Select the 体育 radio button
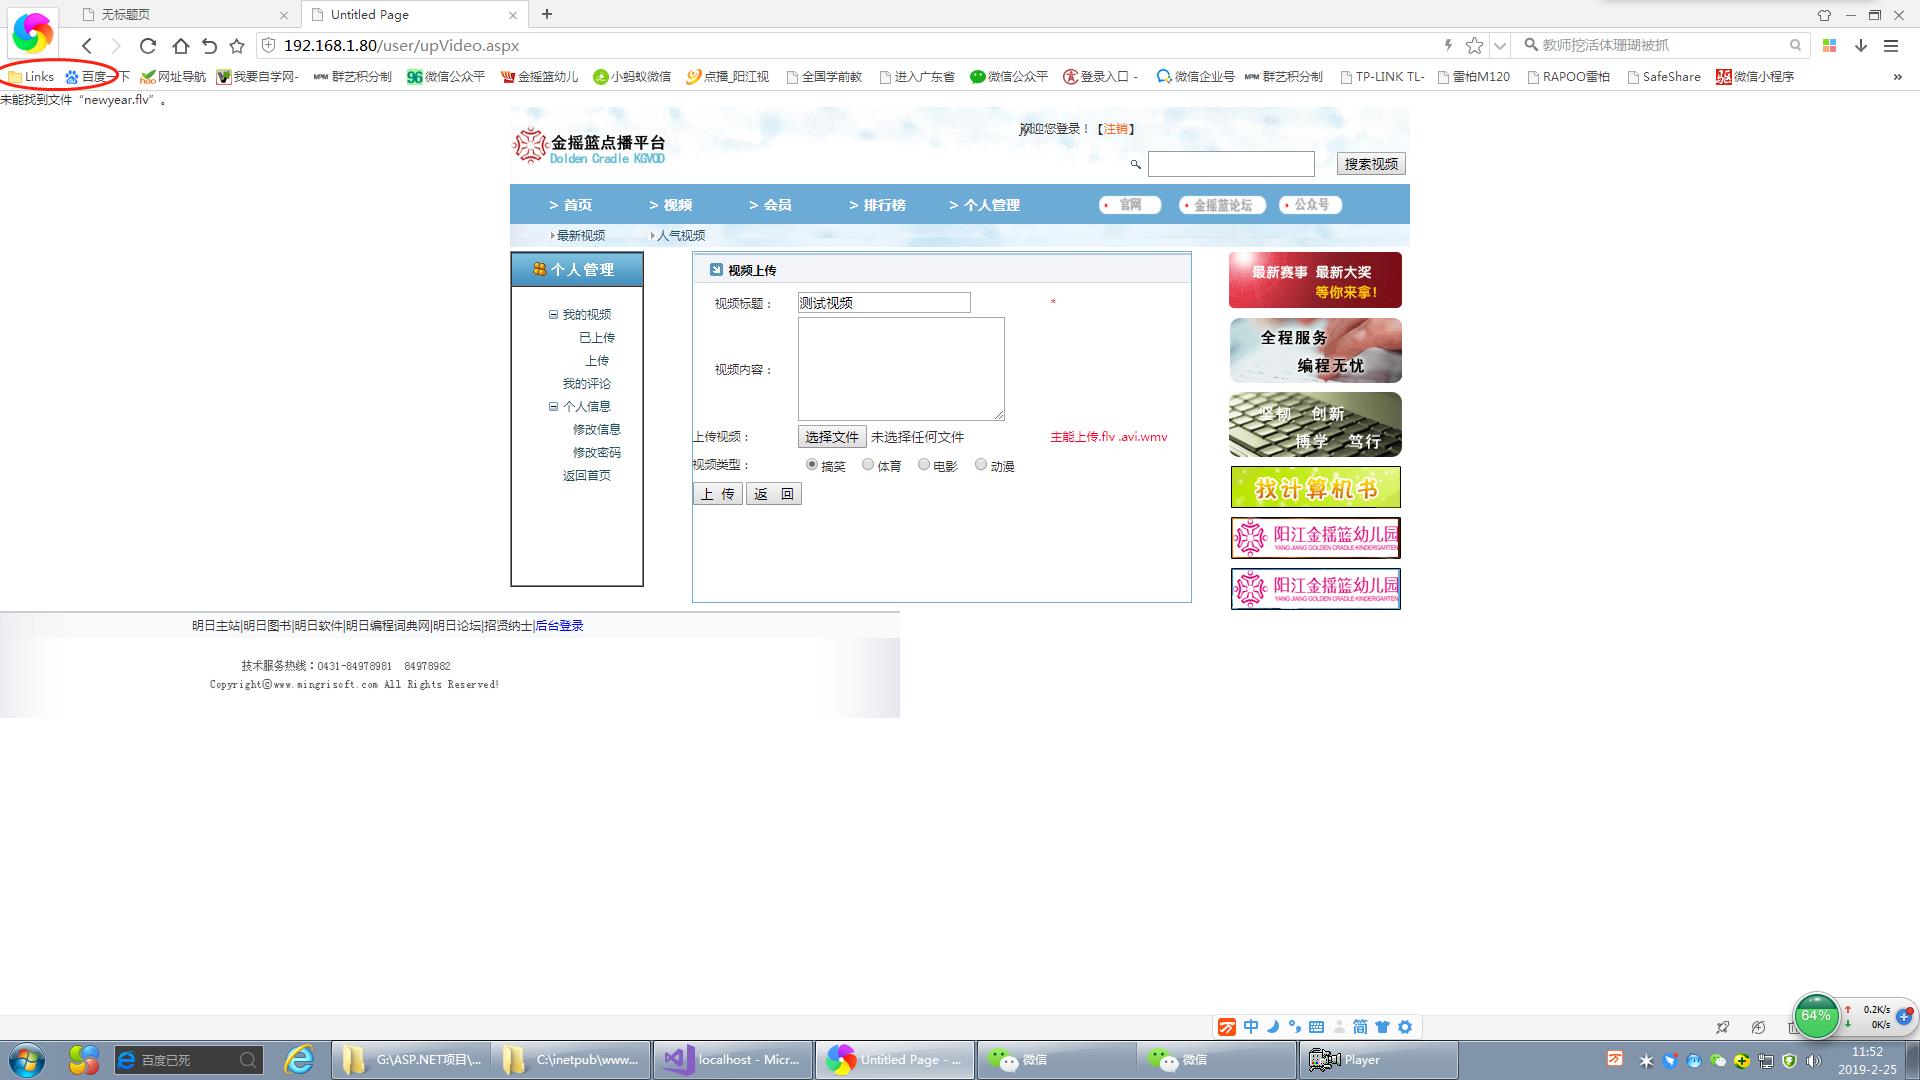1920x1080 pixels. click(868, 465)
